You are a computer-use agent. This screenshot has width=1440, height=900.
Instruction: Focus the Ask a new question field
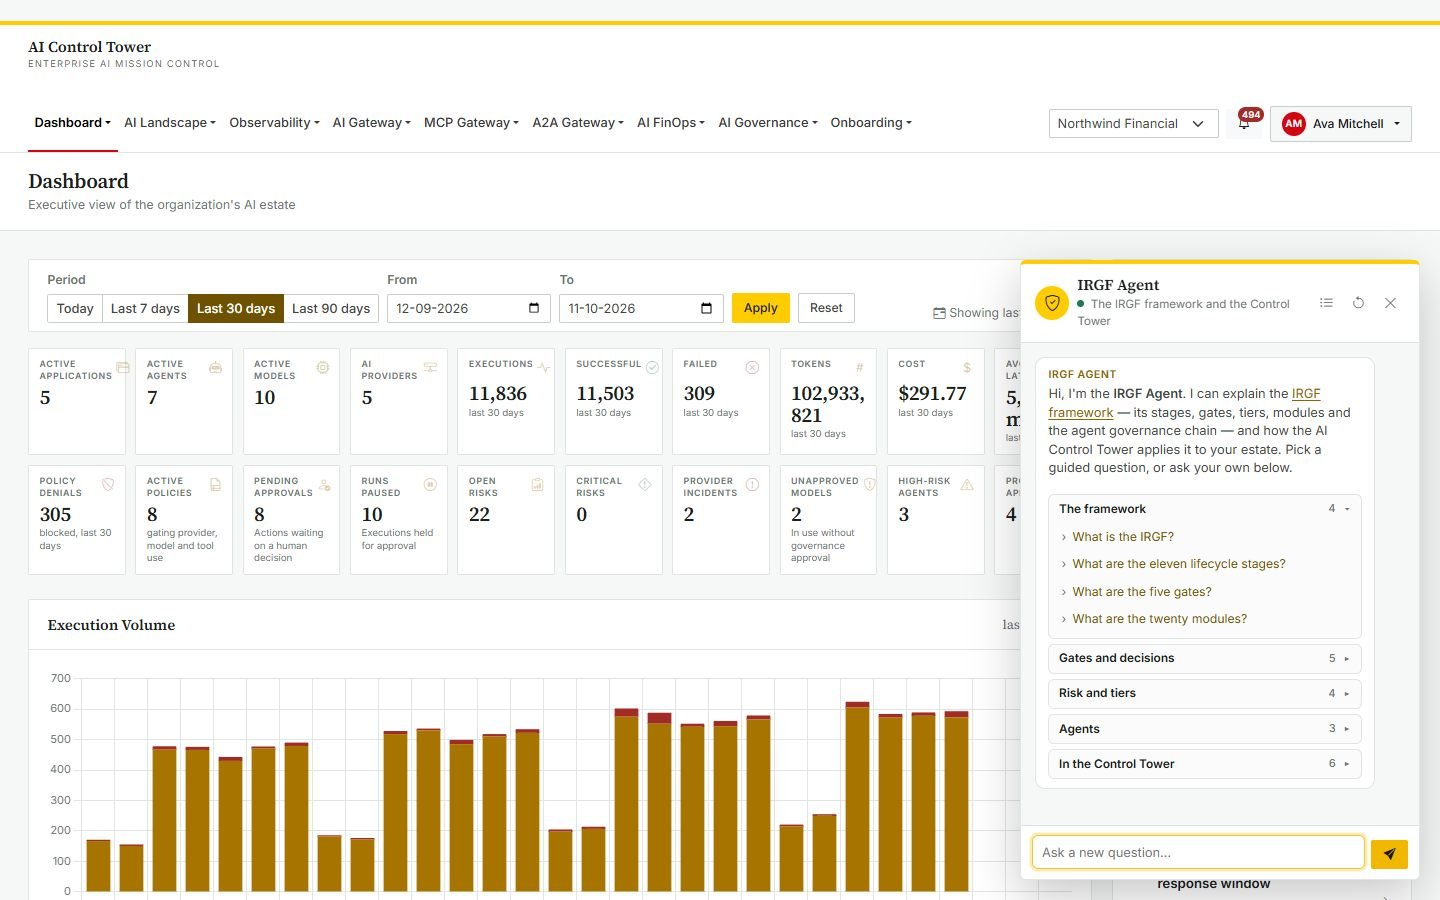(1198, 853)
